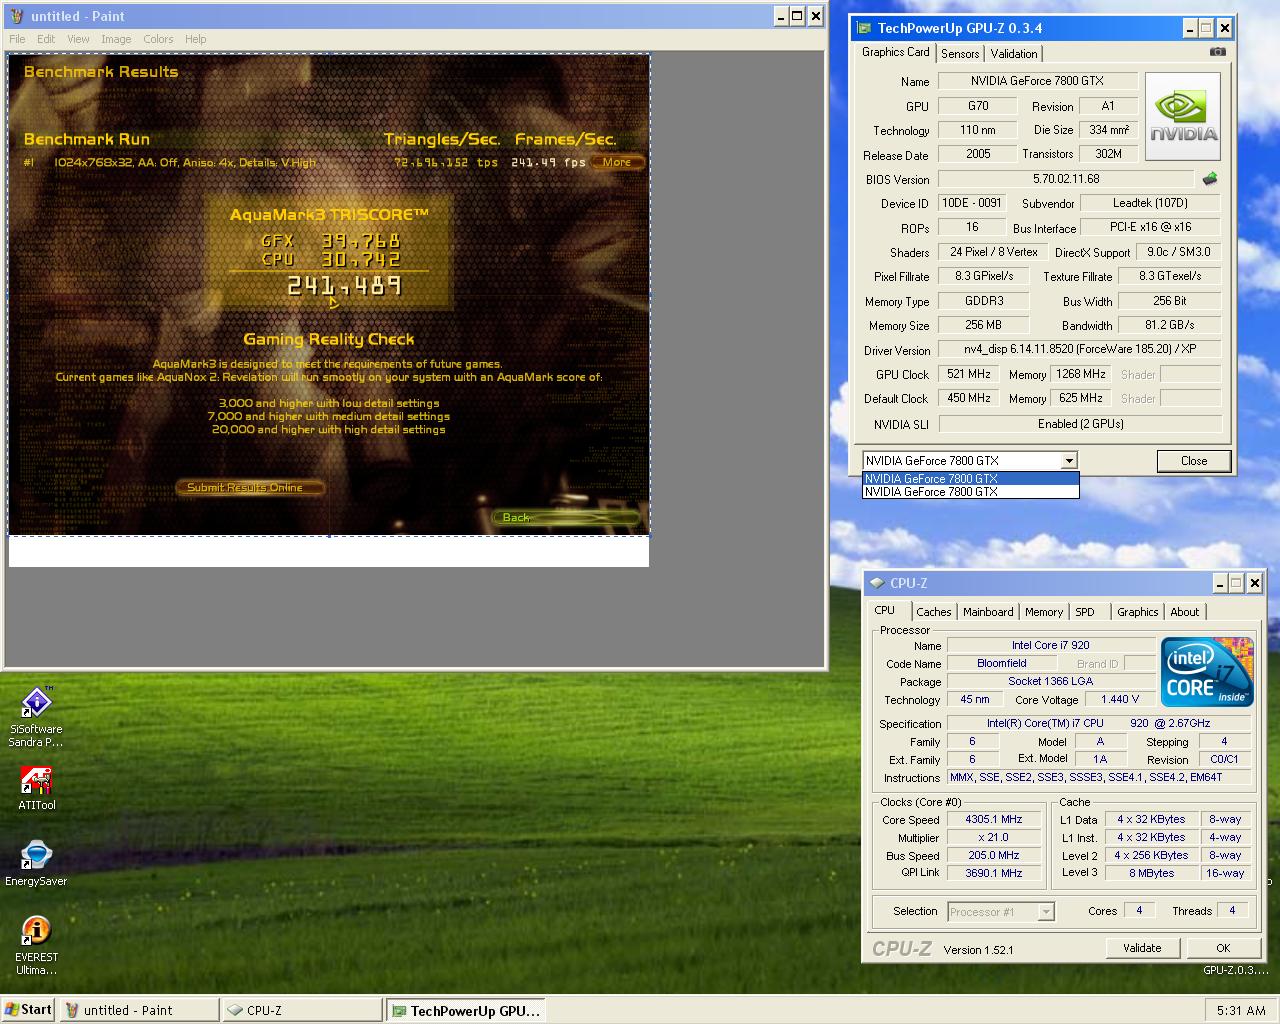
Task: Click the Code Name value Bloomfield
Action: coord(1002,663)
